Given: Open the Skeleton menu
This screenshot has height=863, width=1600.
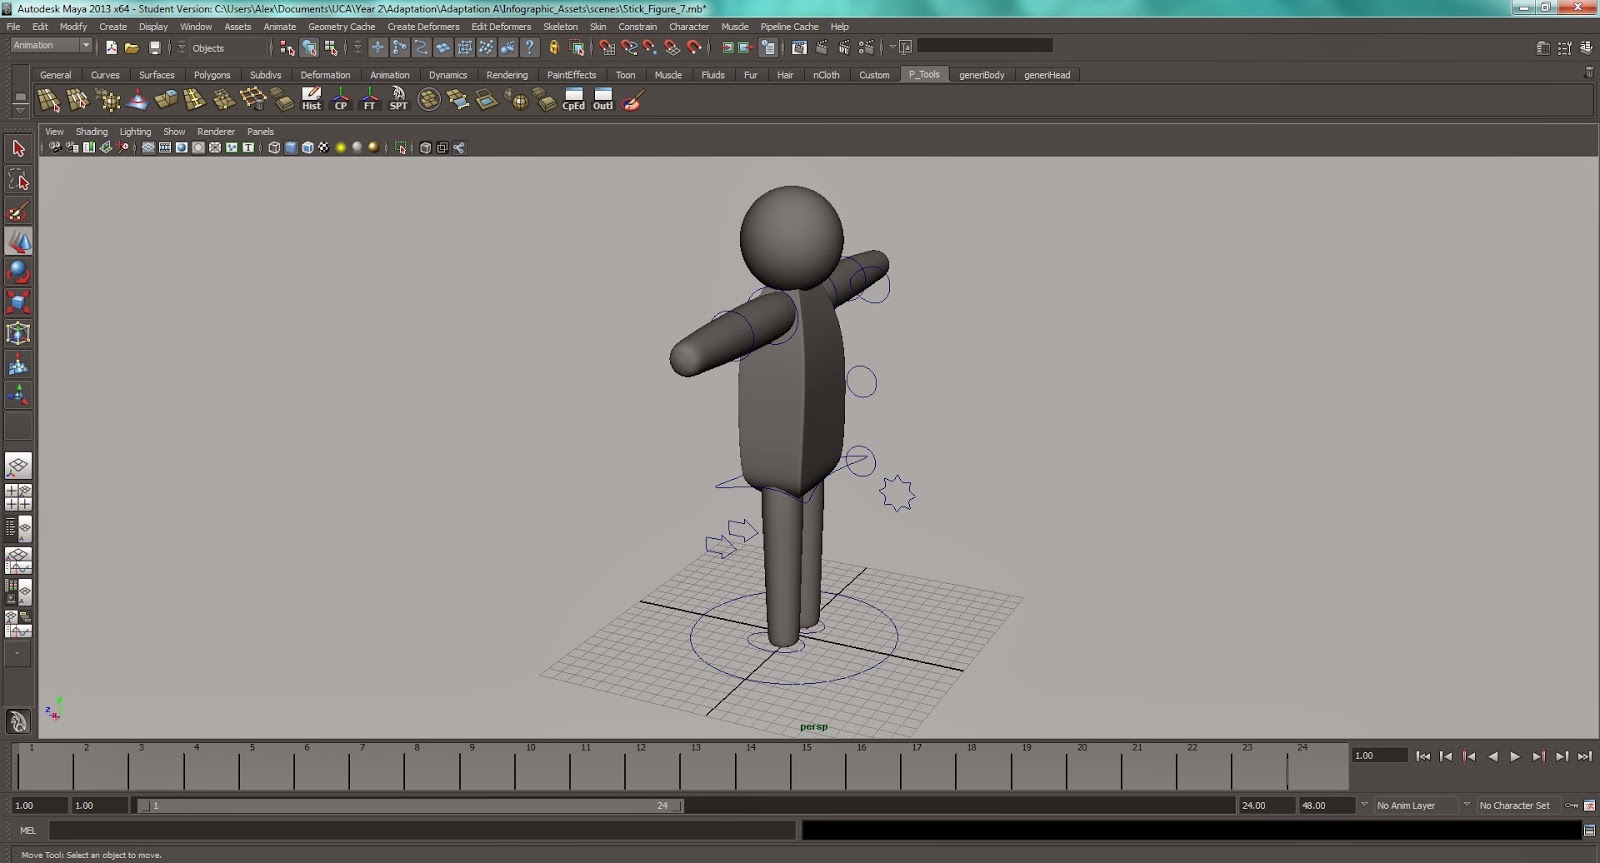Looking at the screenshot, I should 560,27.
